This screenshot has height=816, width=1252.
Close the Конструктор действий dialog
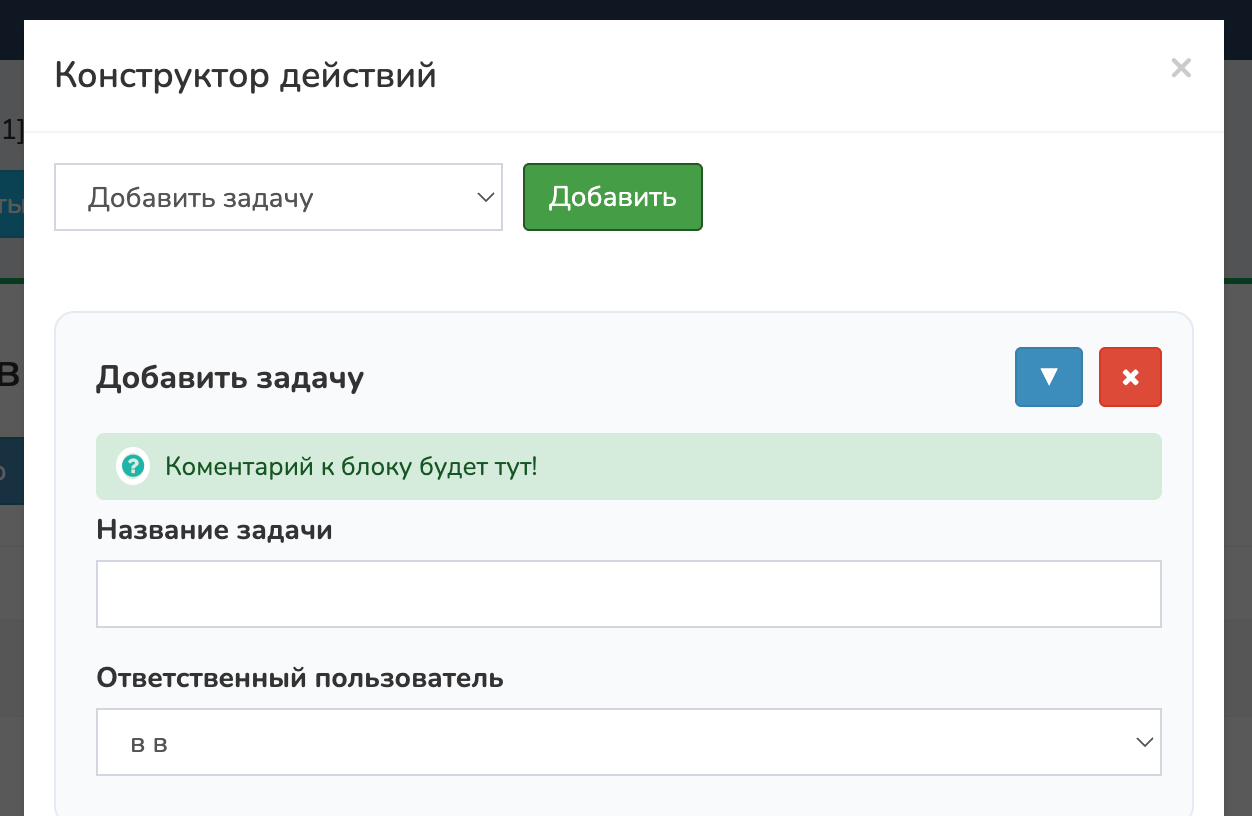click(x=1181, y=68)
